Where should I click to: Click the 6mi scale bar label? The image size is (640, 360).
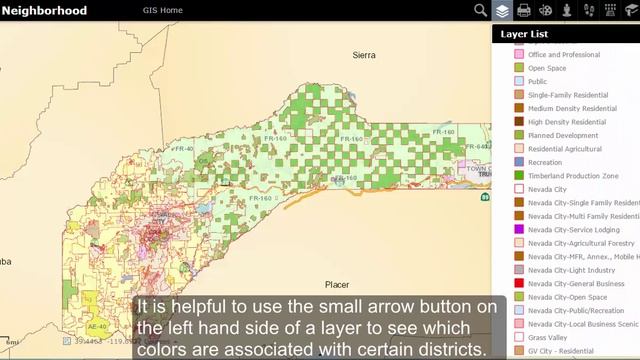coord(12,342)
